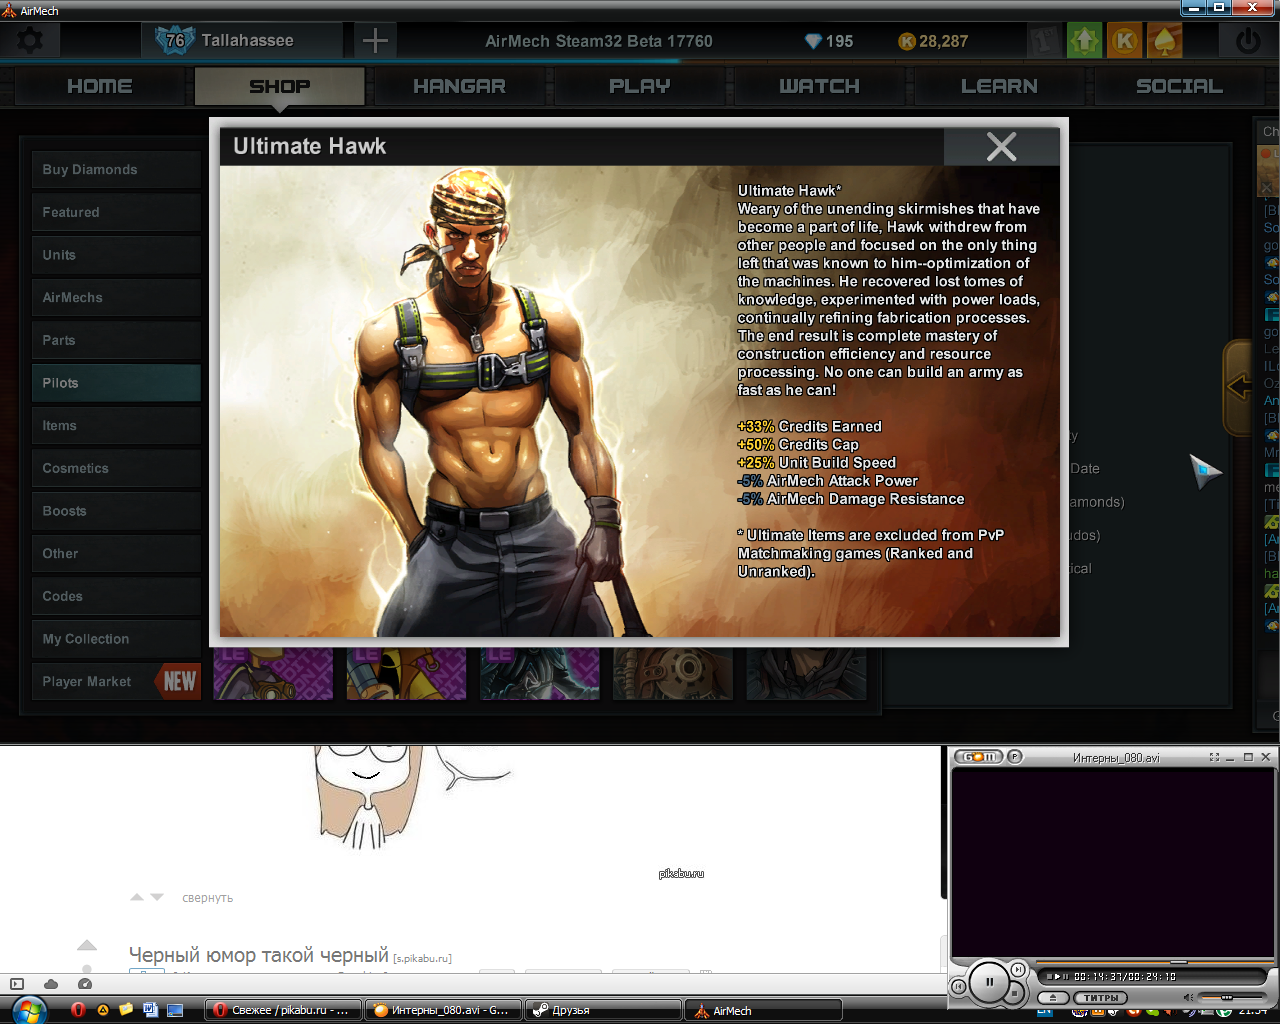Select the Units shop category

click(x=116, y=255)
